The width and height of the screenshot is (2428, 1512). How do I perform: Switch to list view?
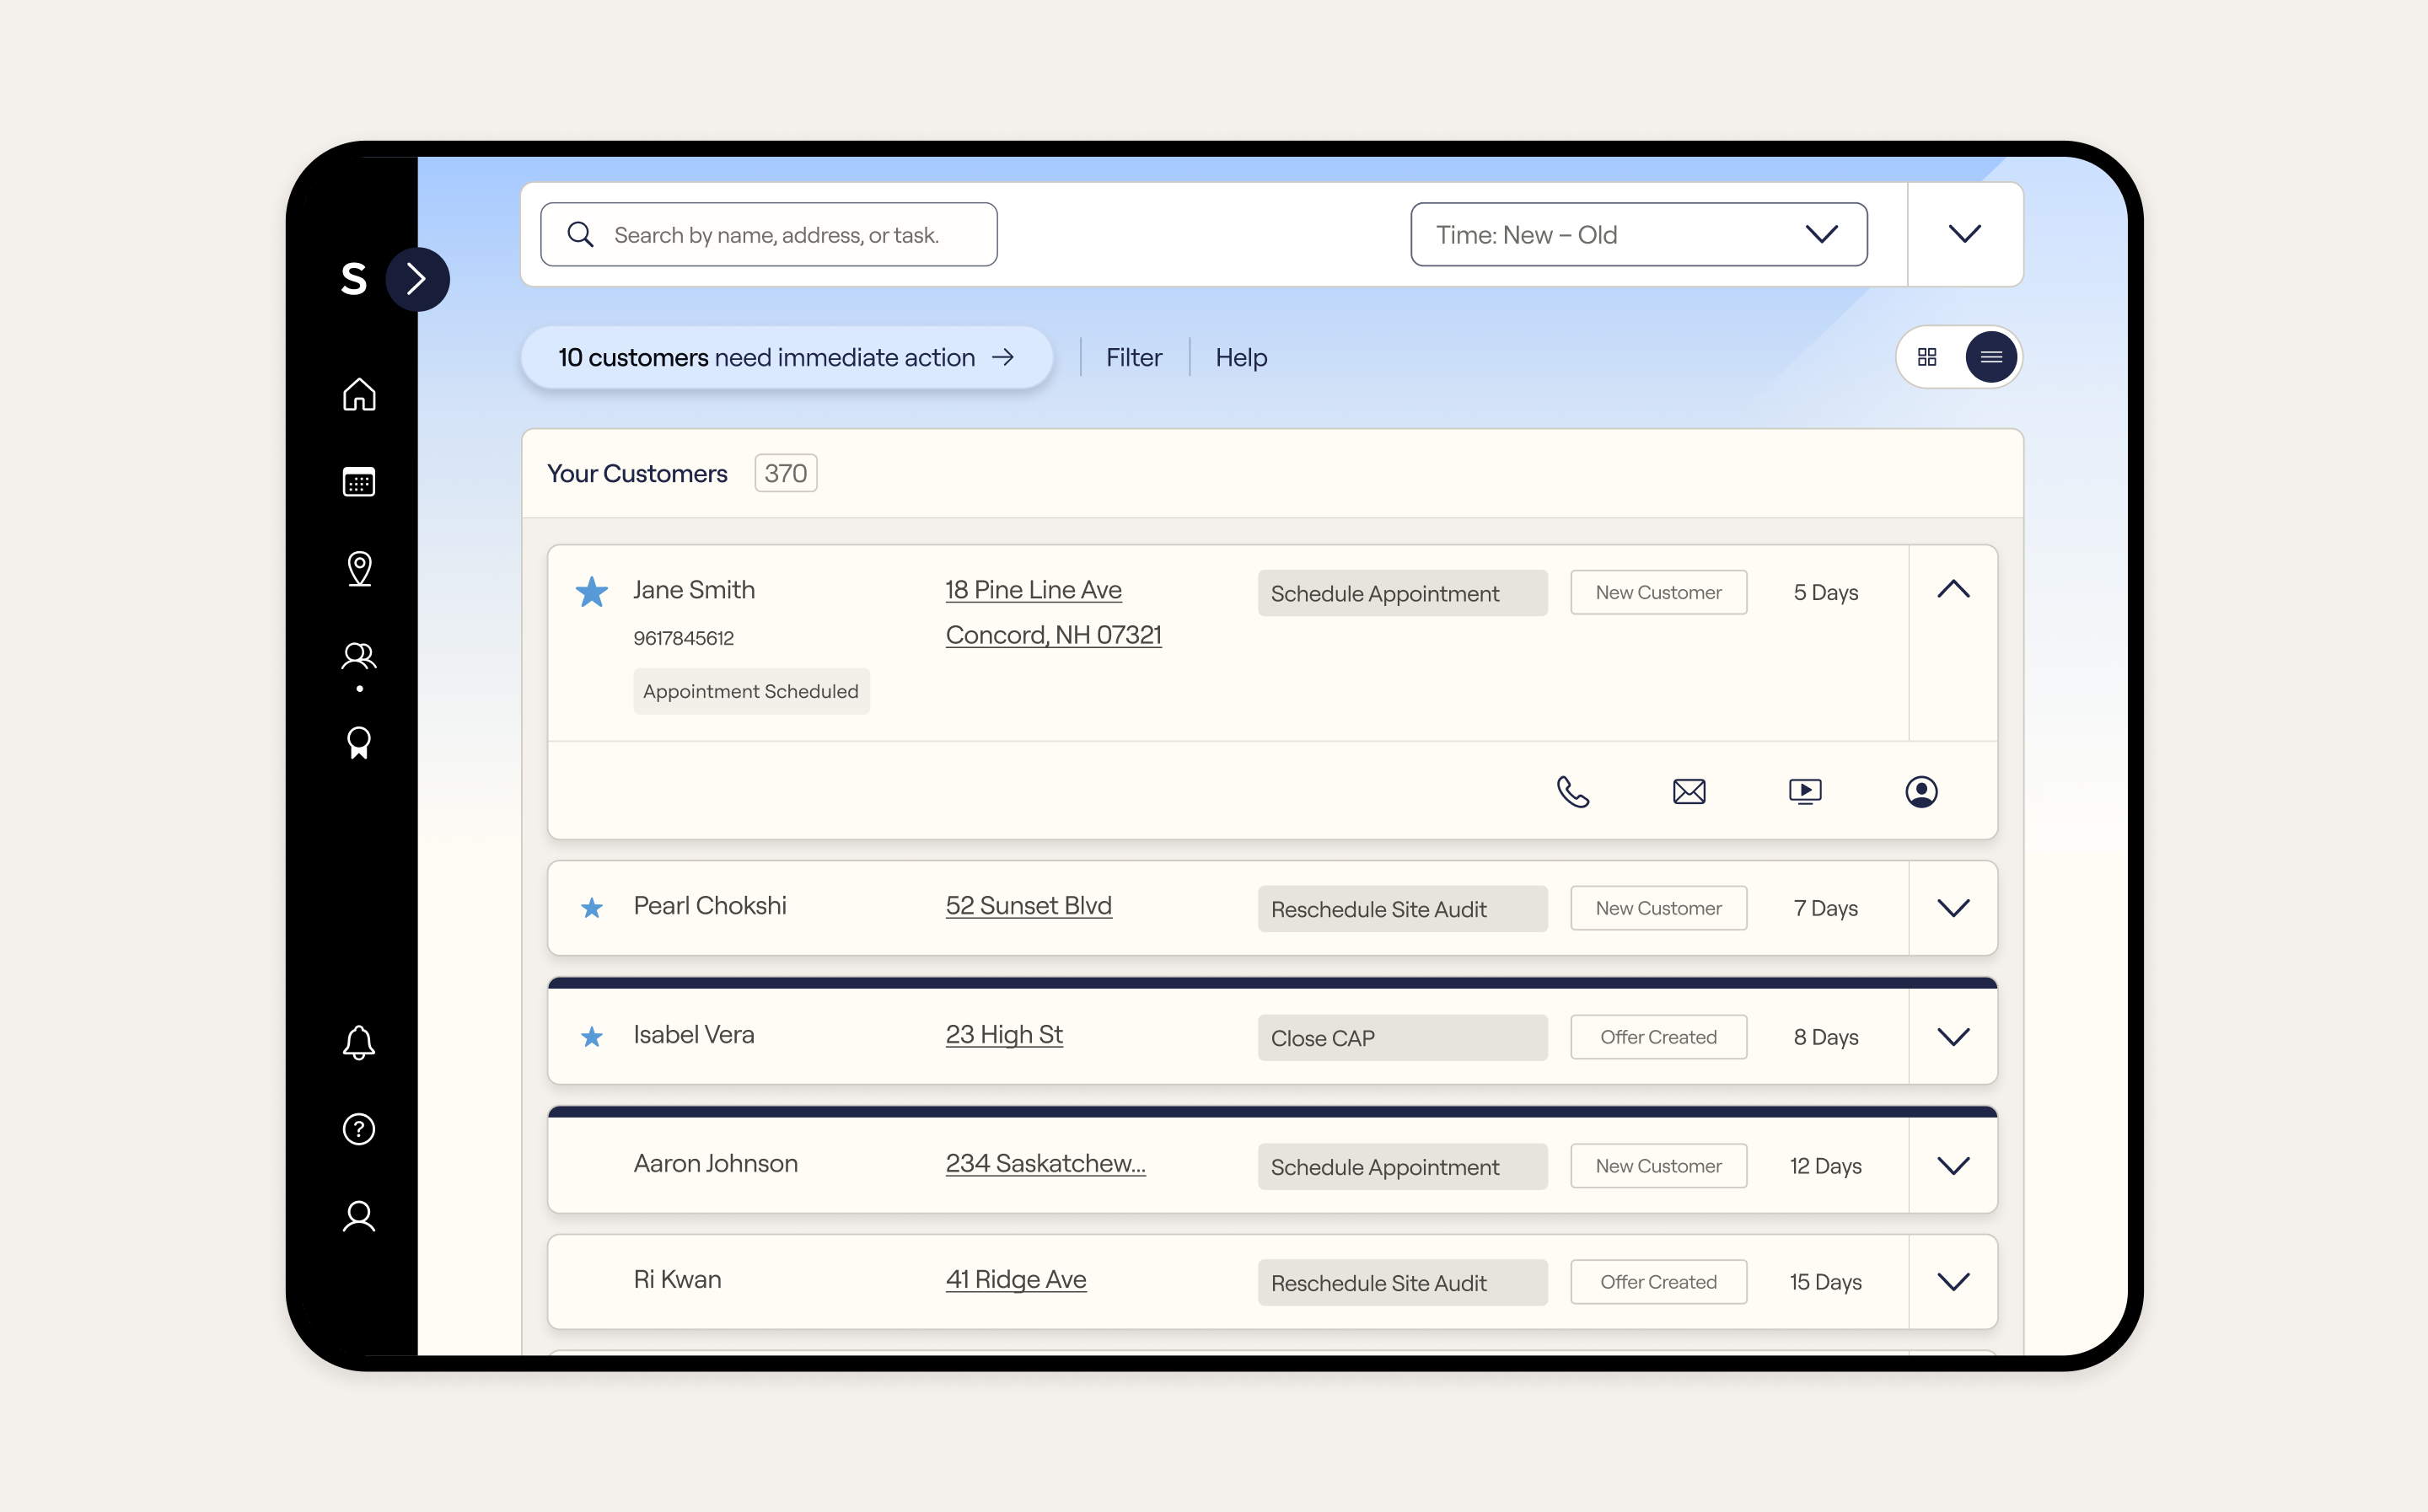tap(1991, 357)
